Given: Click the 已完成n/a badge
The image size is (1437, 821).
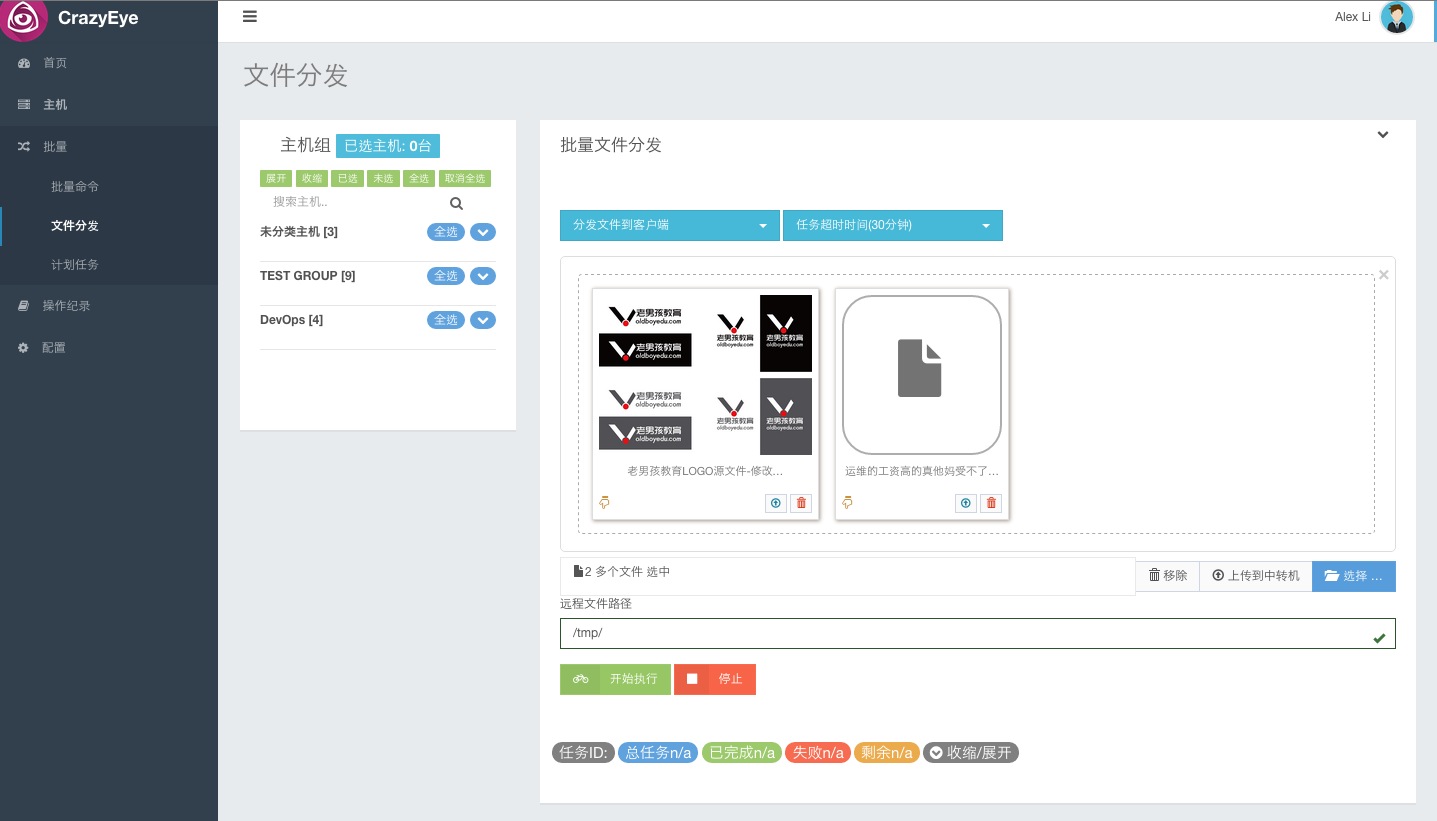Looking at the screenshot, I should [x=741, y=753].
